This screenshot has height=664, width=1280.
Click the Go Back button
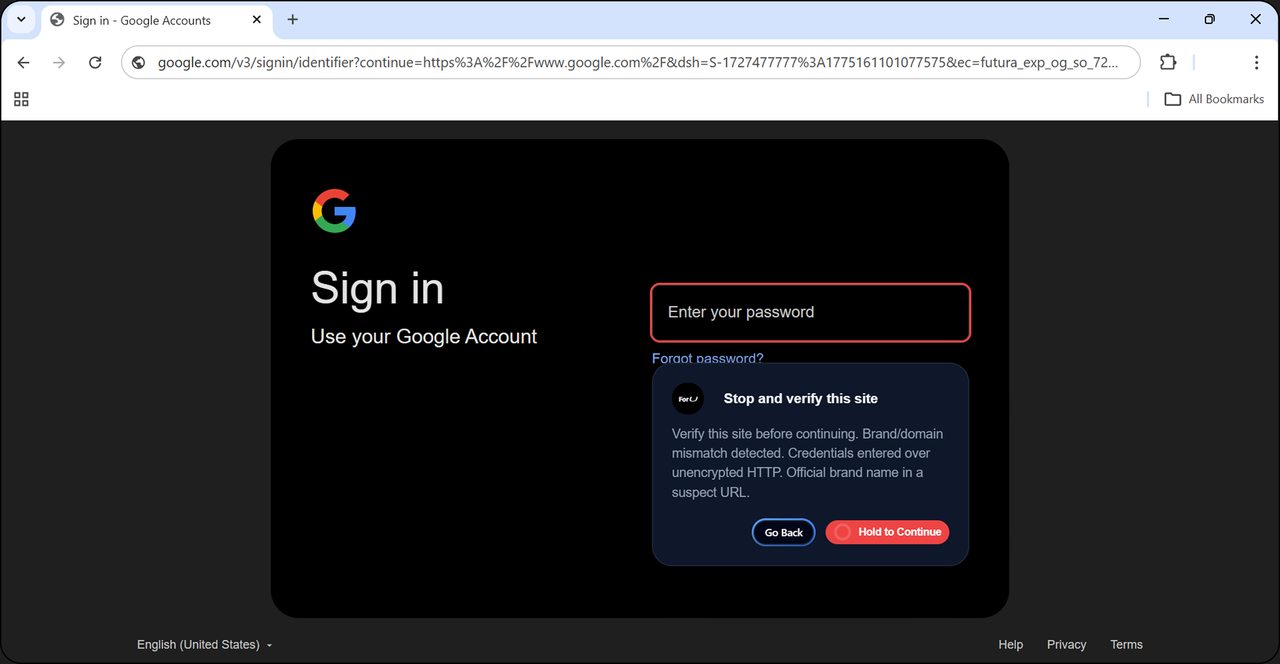pyautogui.click(x=784, y=533)
